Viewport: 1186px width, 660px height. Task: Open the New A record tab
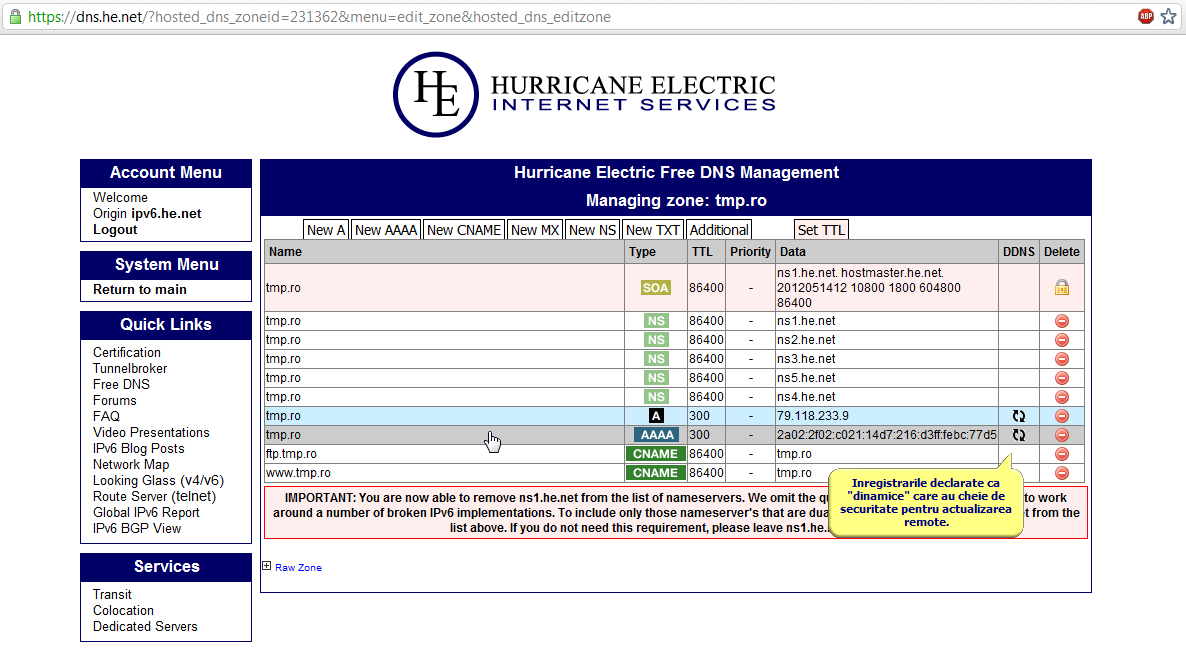point(325,230)
